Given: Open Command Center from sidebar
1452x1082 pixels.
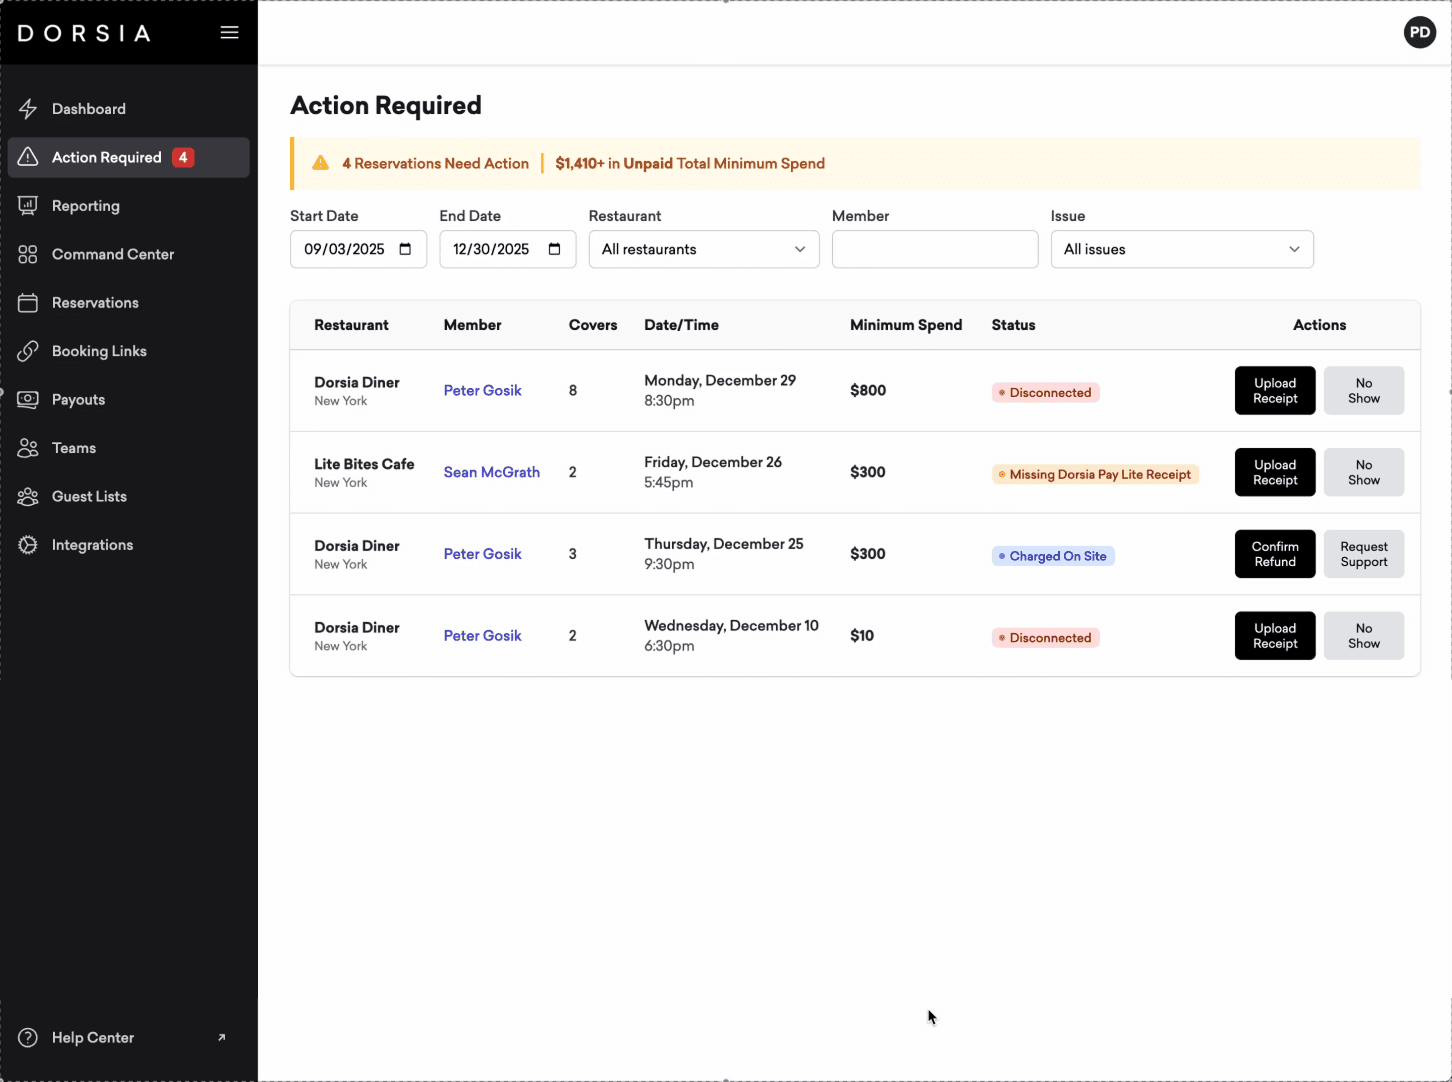Looking at the screenshot, I should click(x=128, y=254).
